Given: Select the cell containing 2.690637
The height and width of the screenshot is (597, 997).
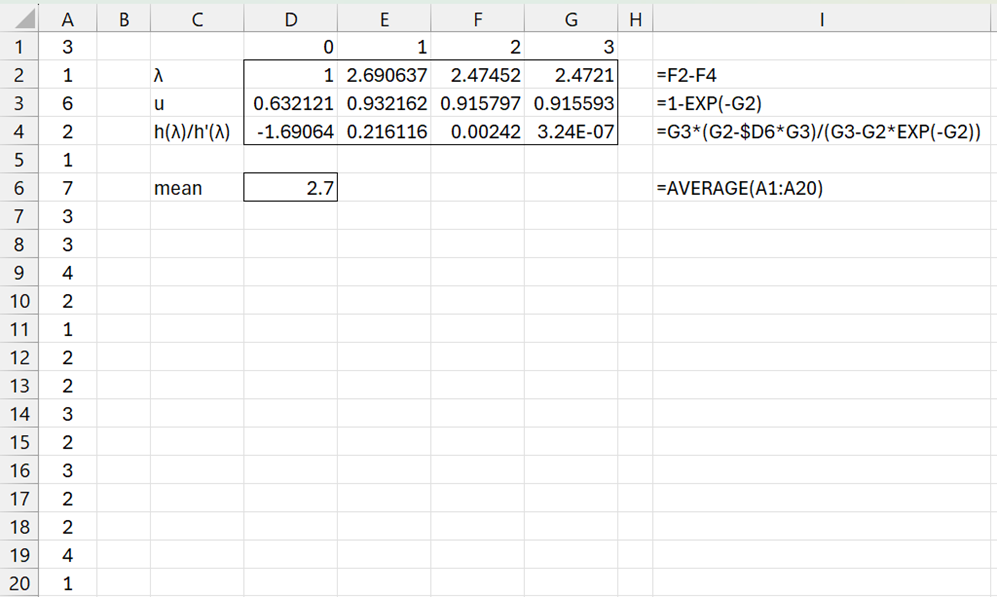Looking at the screenshot, I should coord(384,75).
